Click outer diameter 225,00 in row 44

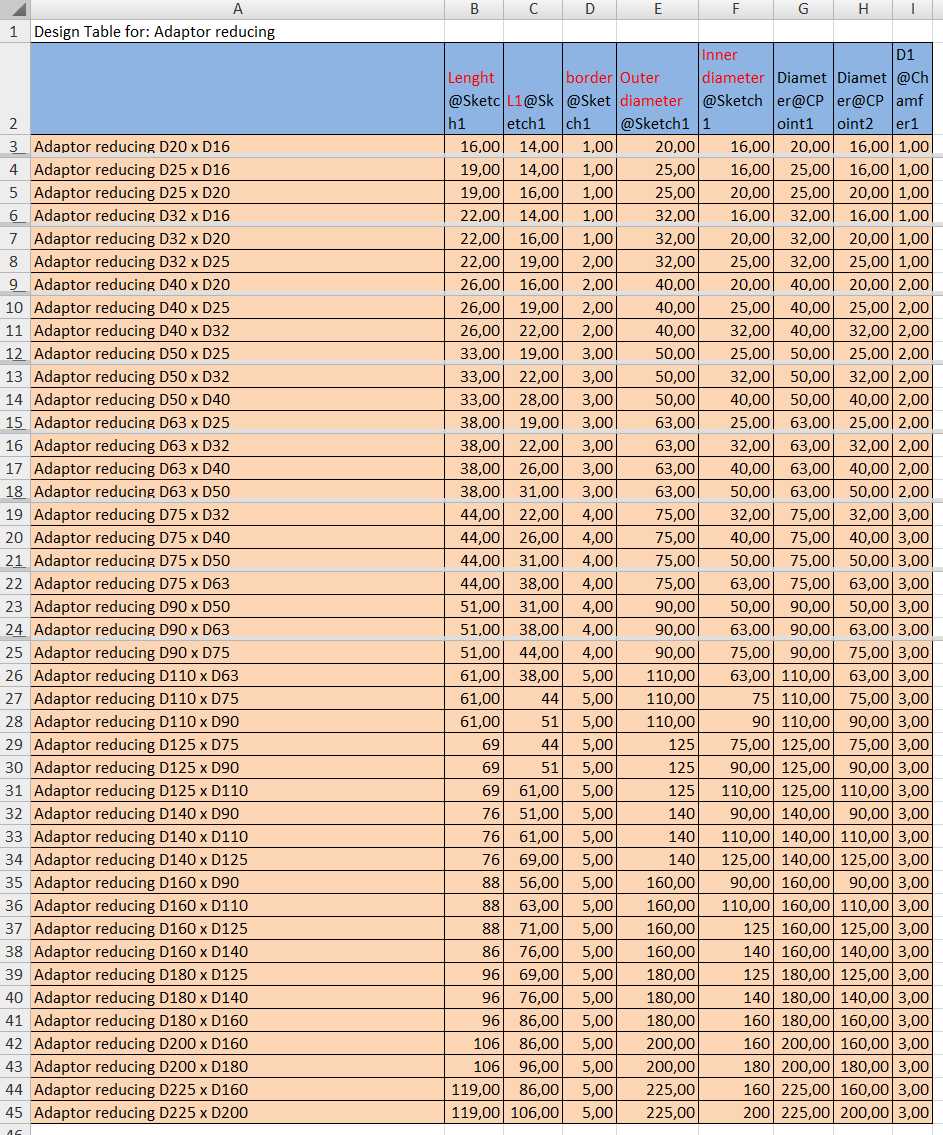click(x=658, y=1089)
